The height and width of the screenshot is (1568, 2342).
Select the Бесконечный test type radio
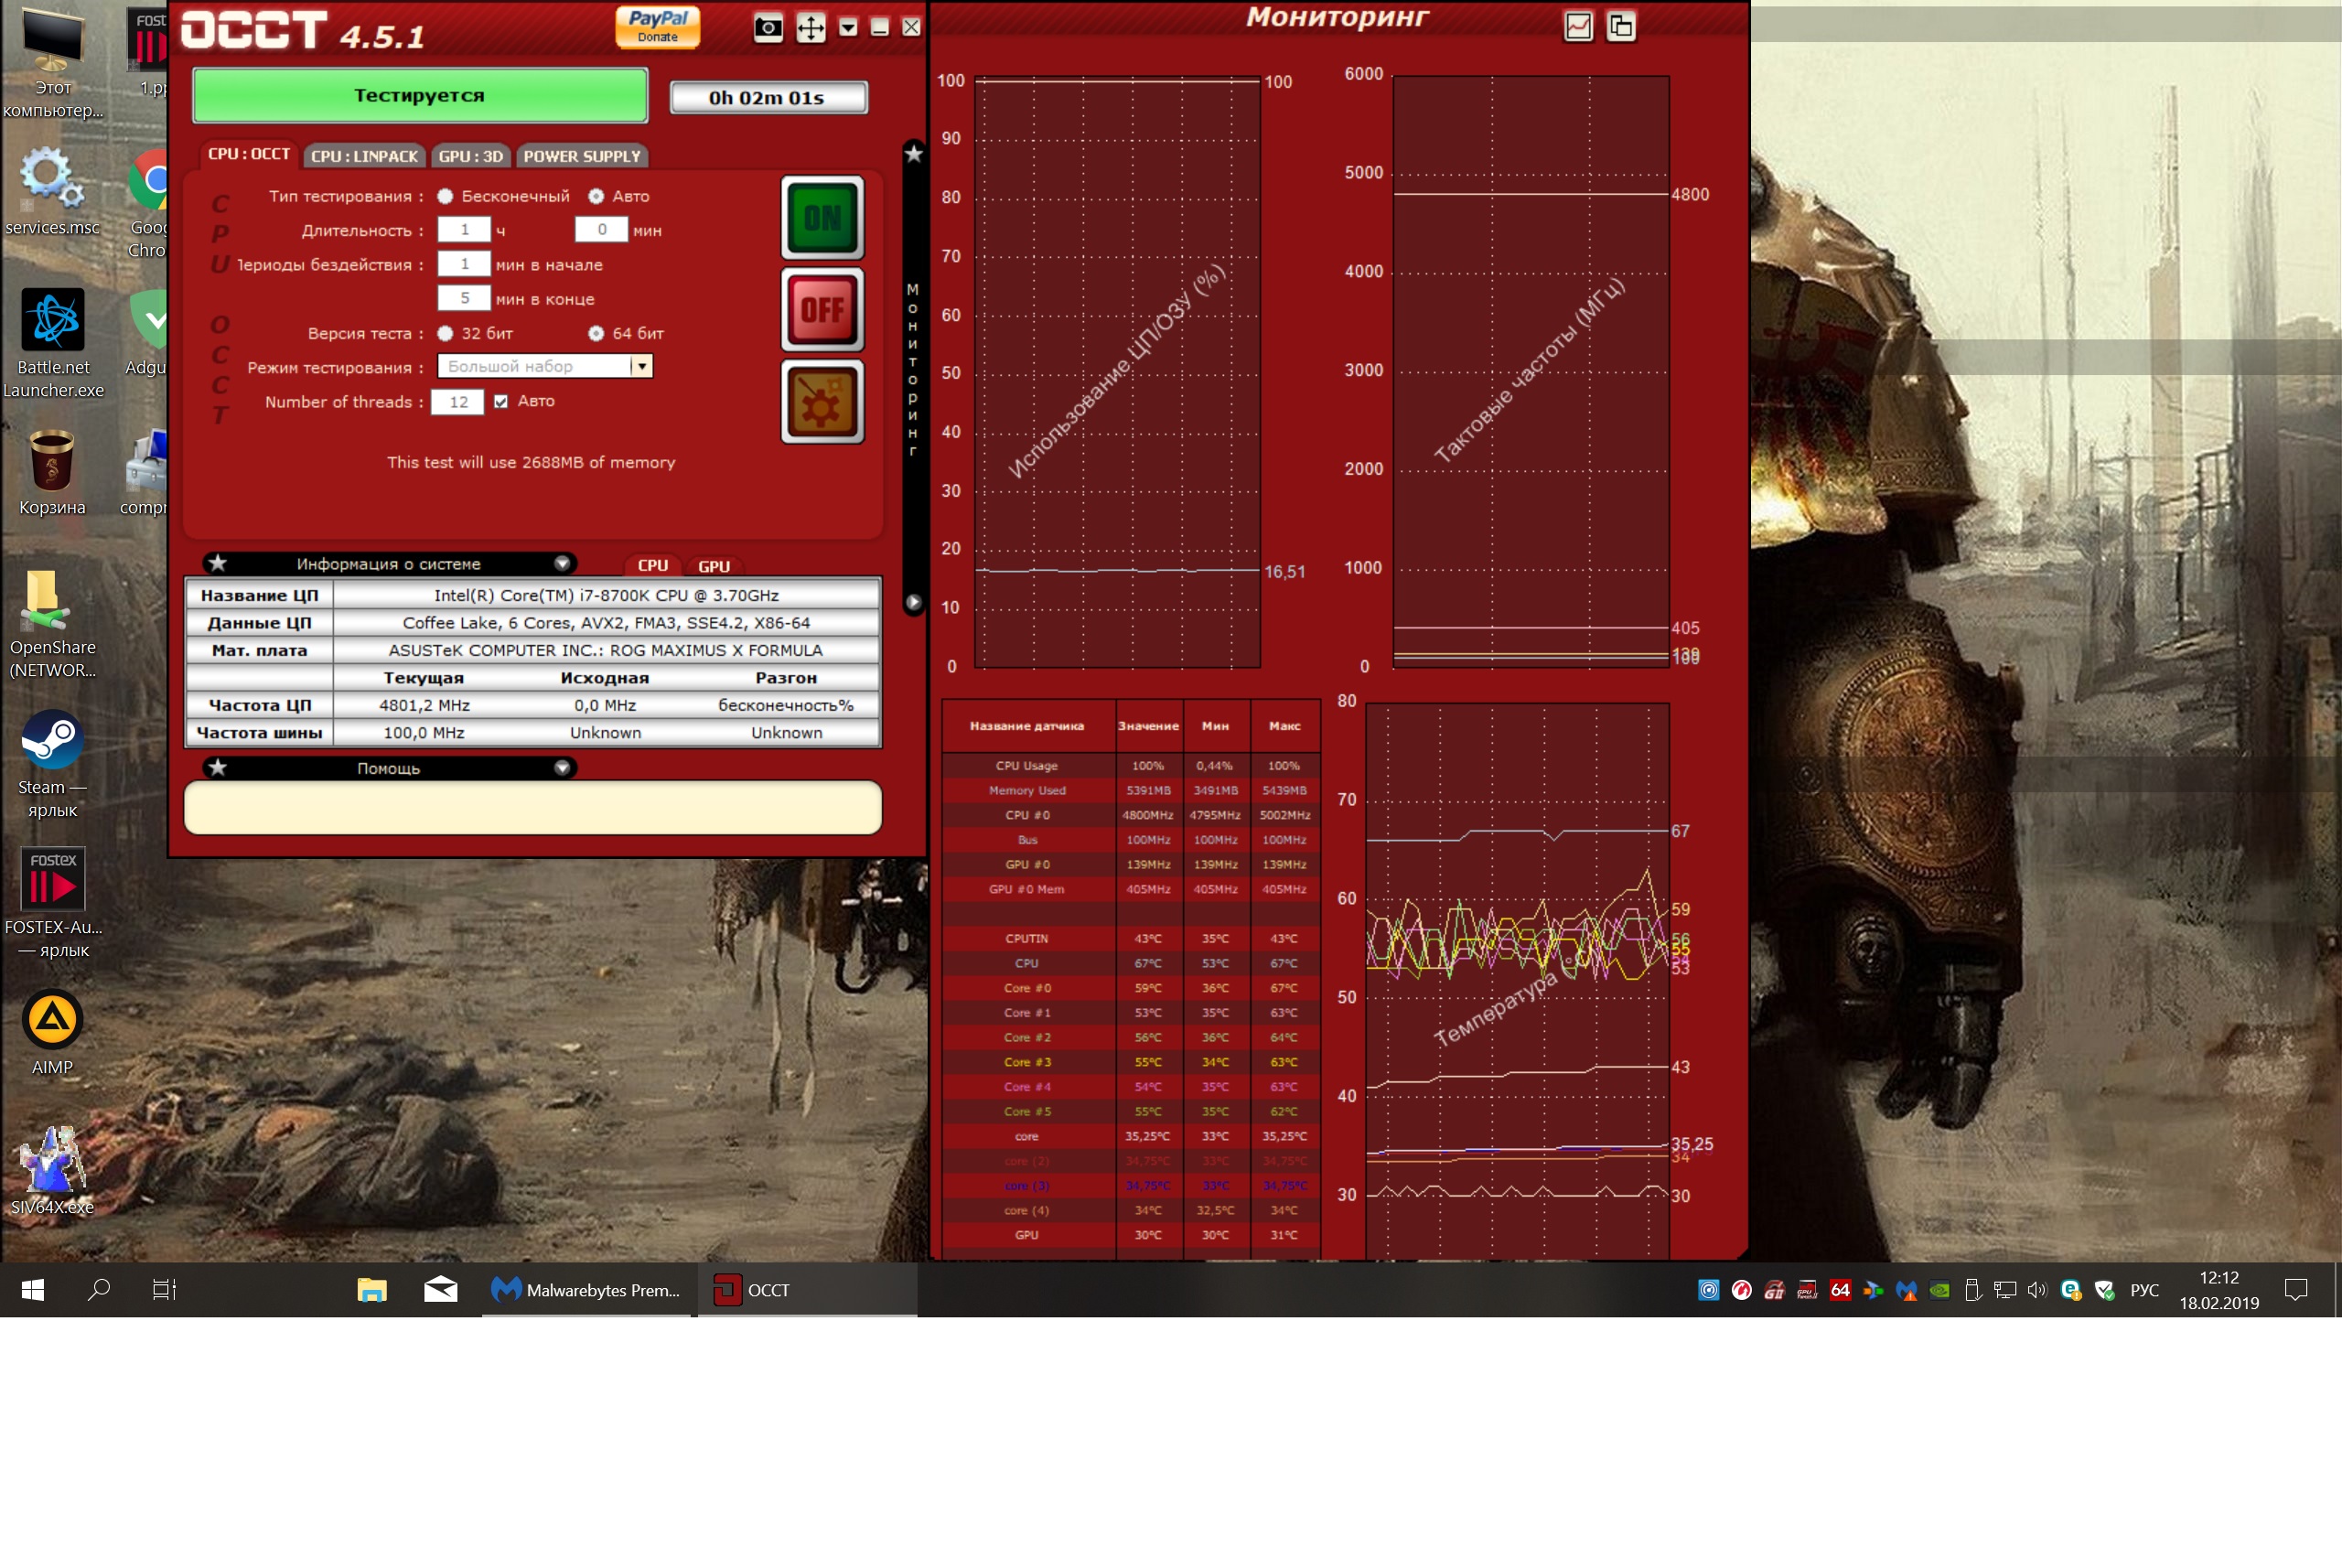point(445,196)
